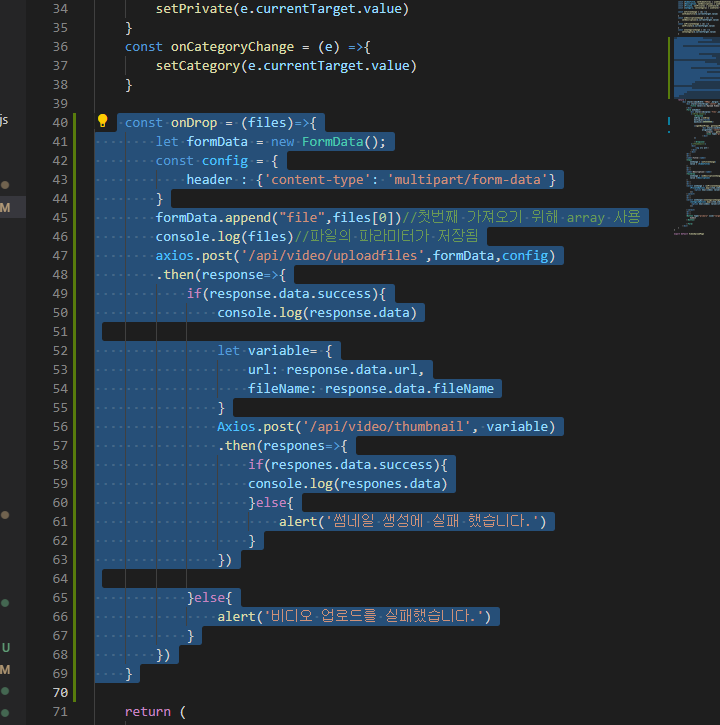Click the 'content-type' string

(x=317, y=179)
